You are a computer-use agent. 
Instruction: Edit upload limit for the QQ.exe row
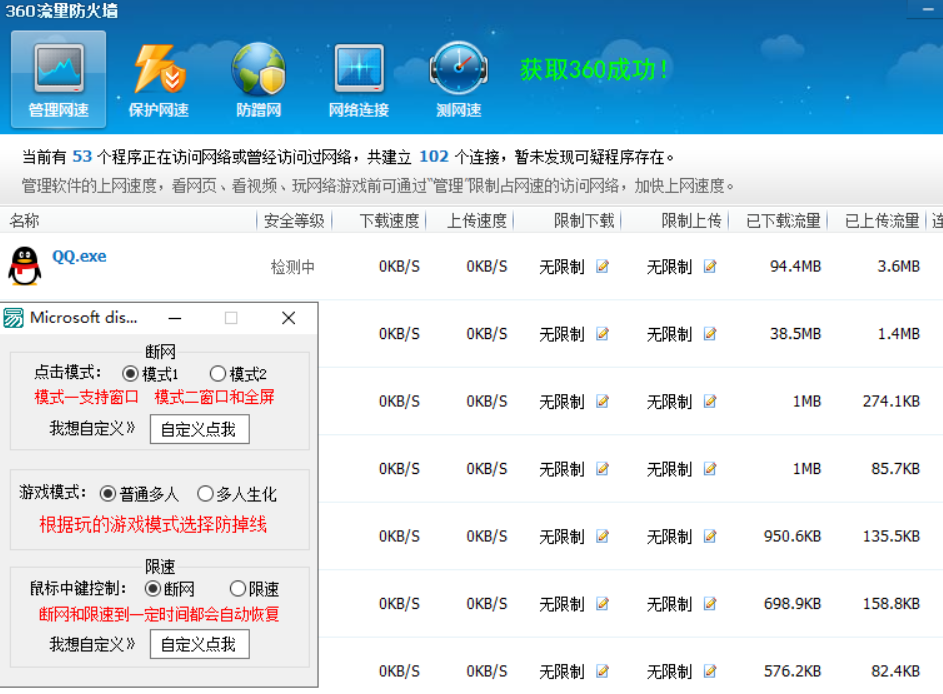coord(710,266)
